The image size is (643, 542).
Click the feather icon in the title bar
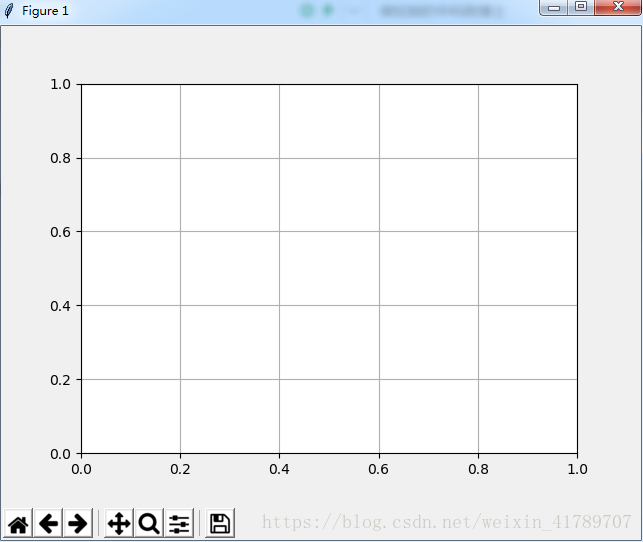click(9, 11)
